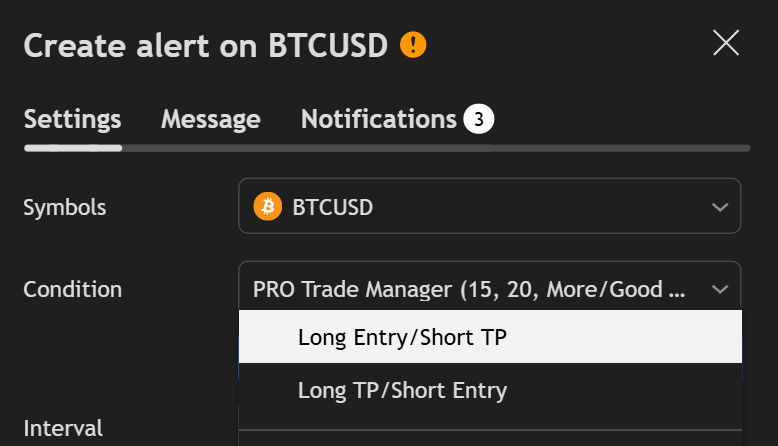Click the Interval field label

point(62,428)
